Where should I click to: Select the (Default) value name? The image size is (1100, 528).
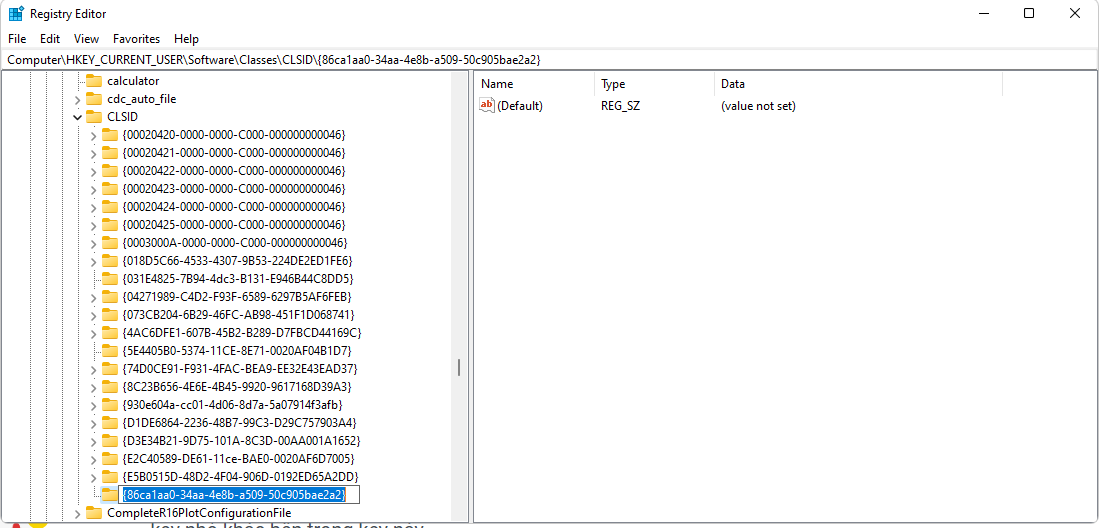520,106
